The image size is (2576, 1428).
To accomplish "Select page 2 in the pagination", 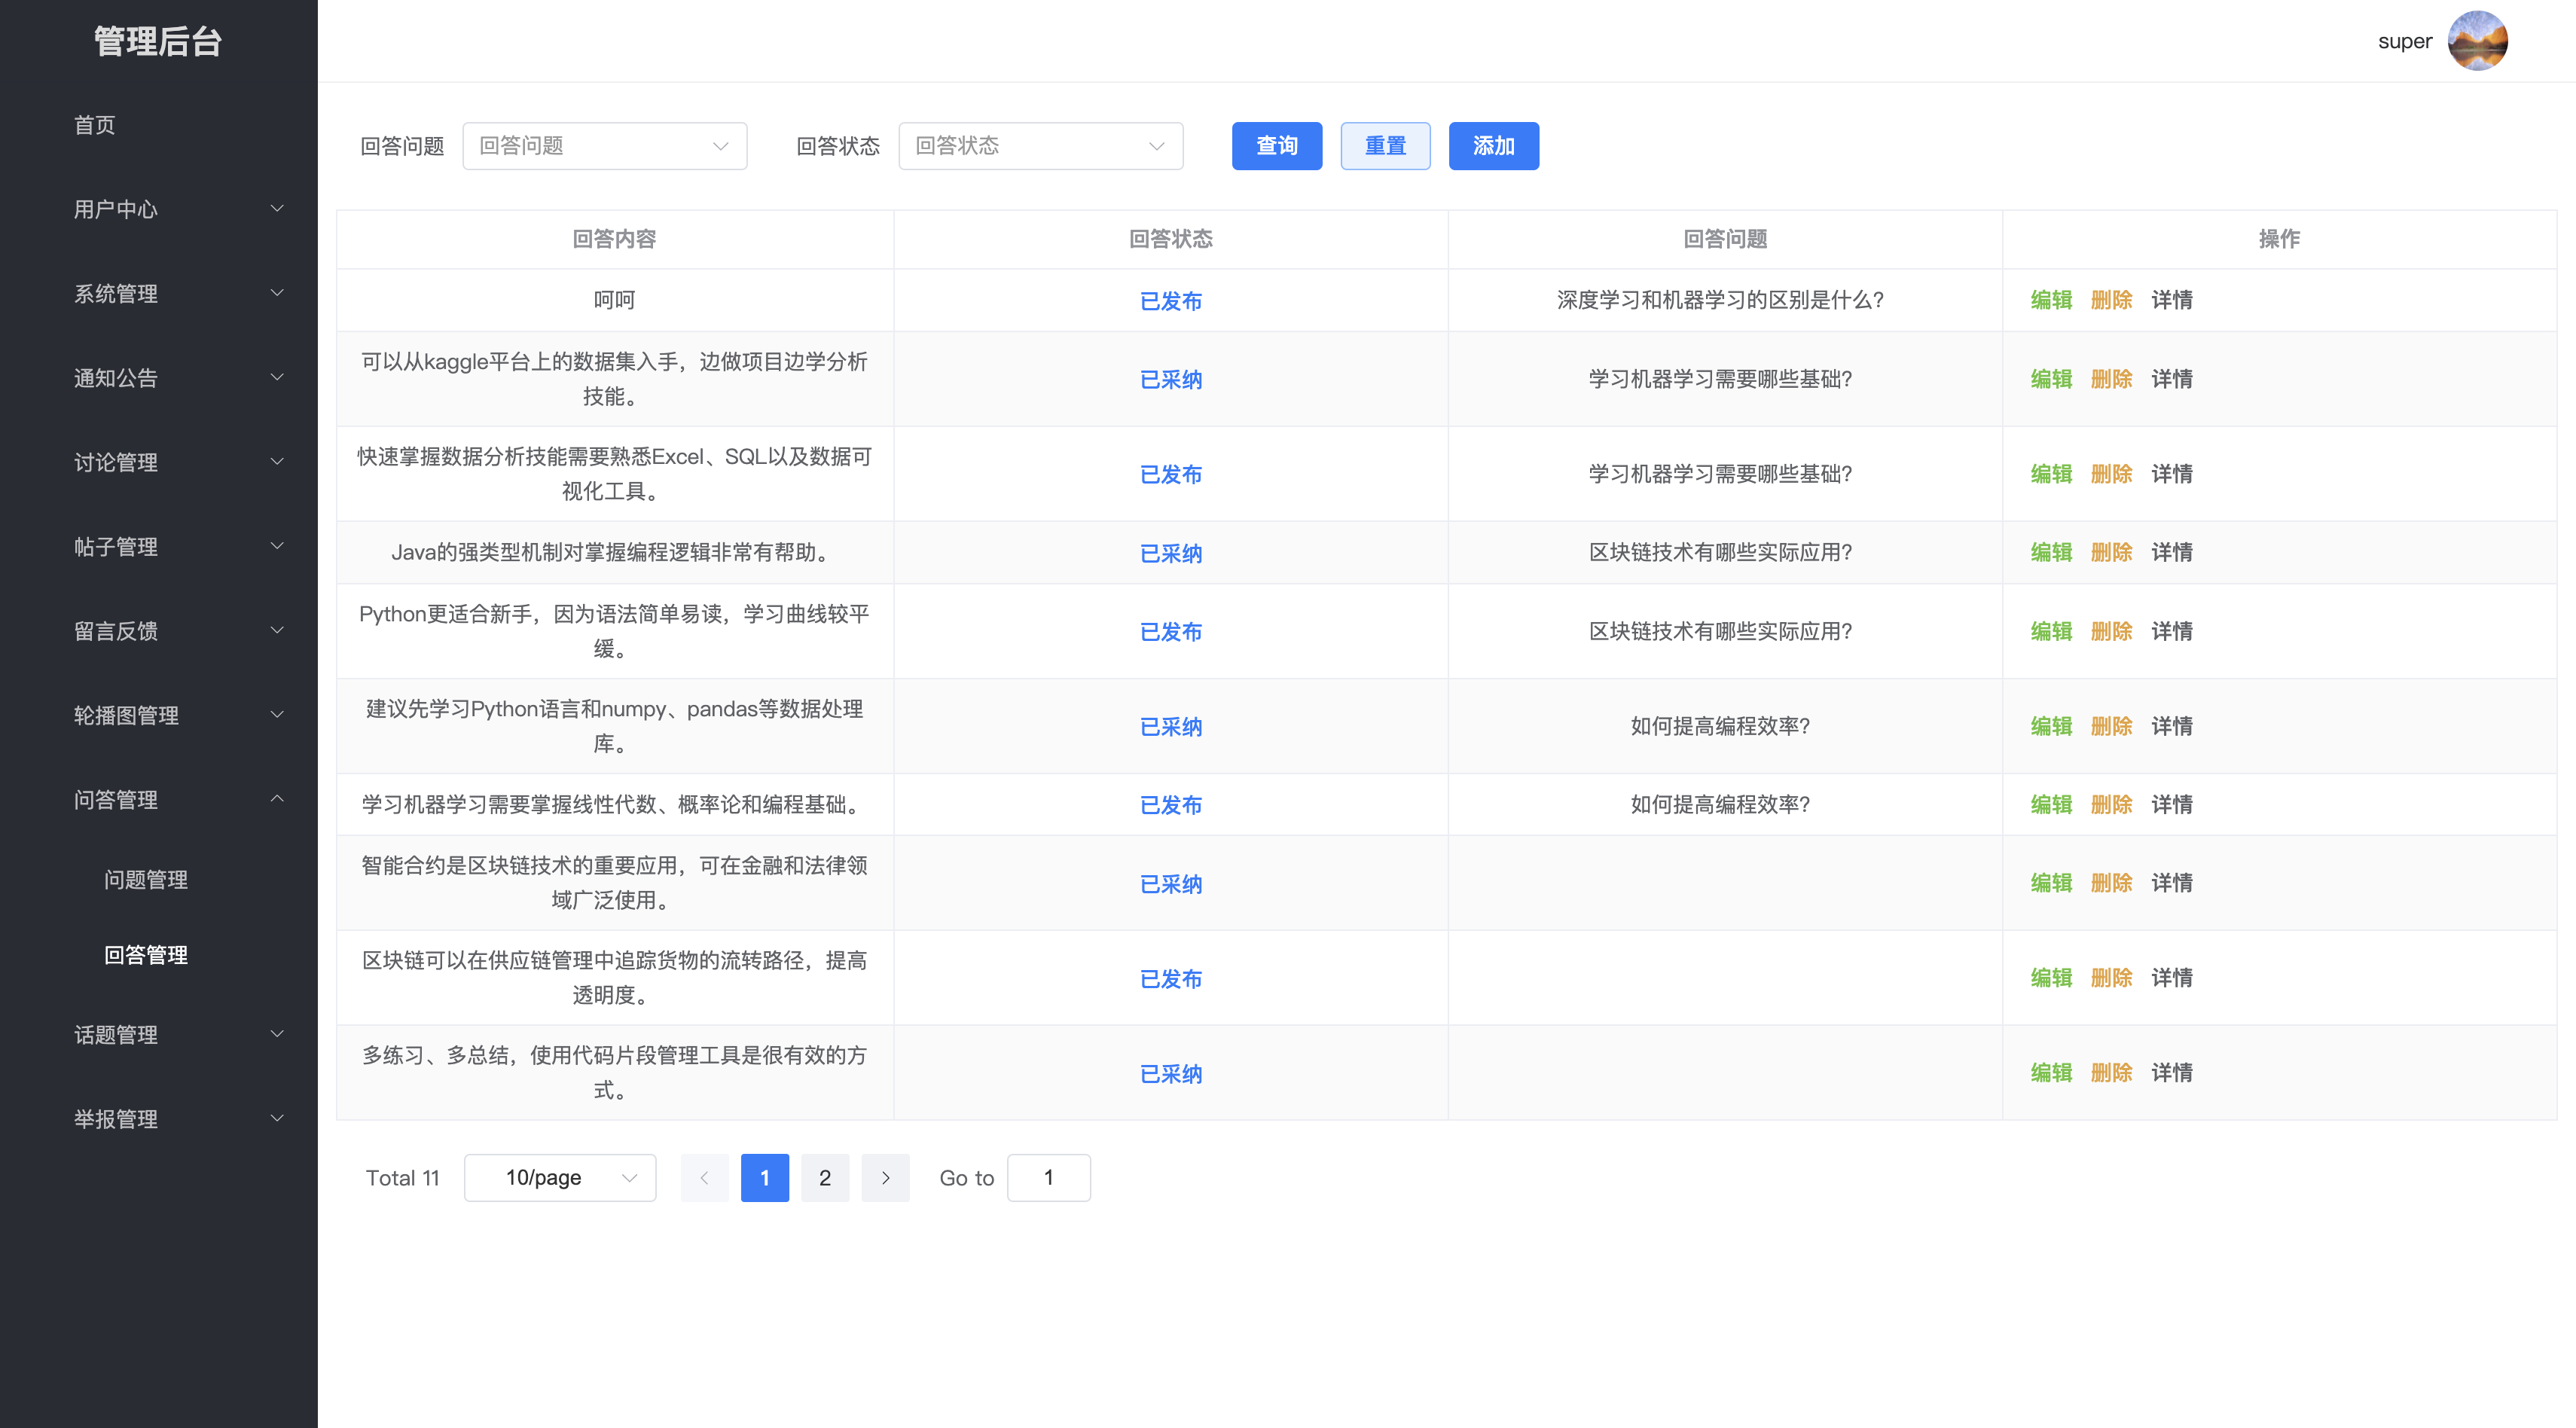I will (825, 1177).
